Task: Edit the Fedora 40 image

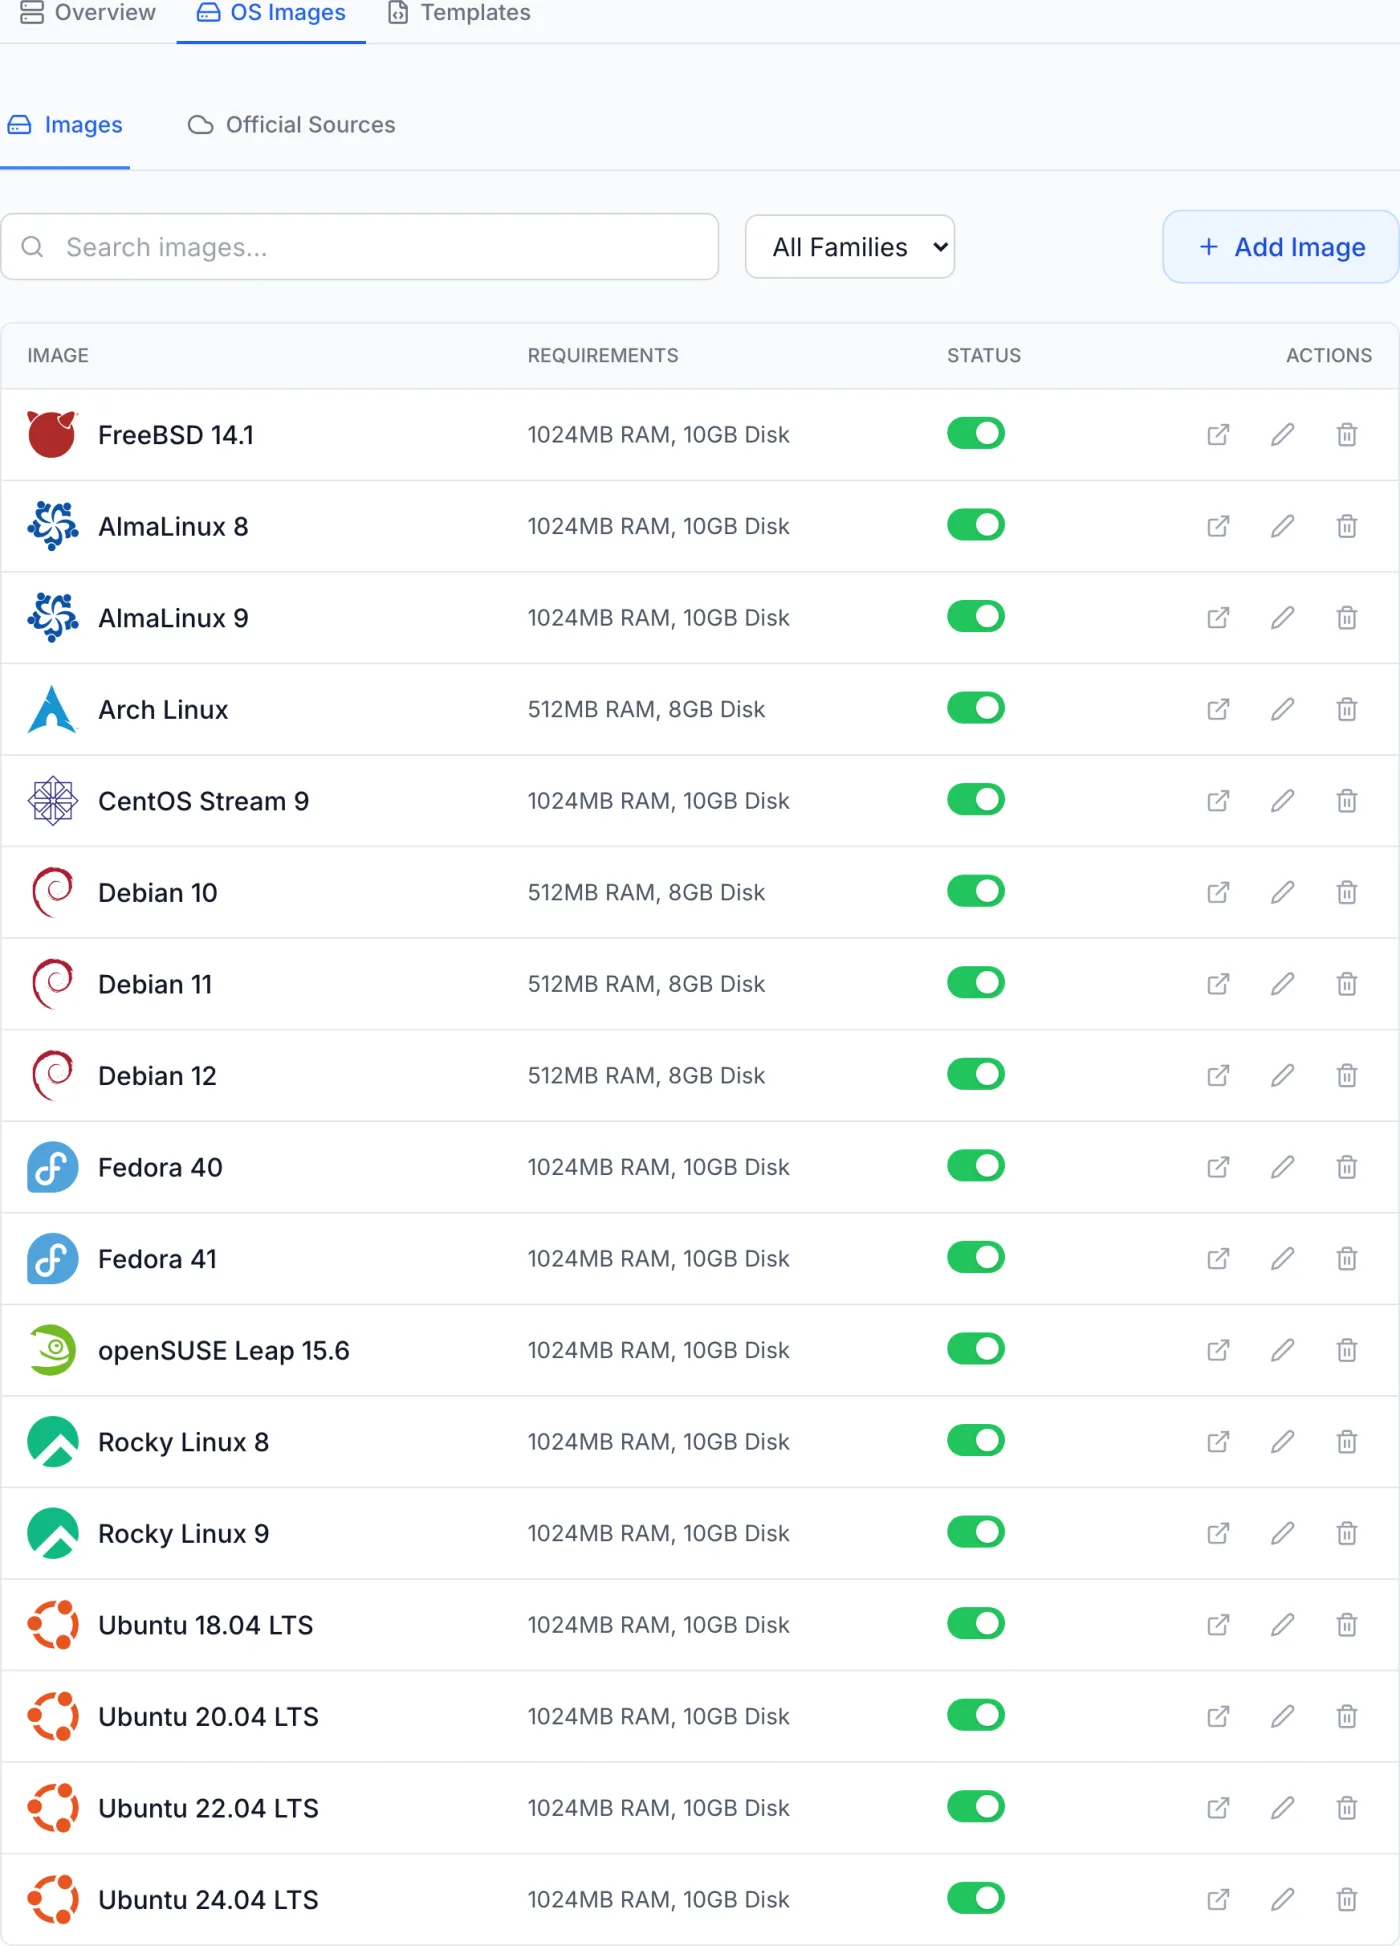Action: [1283, 1167]
